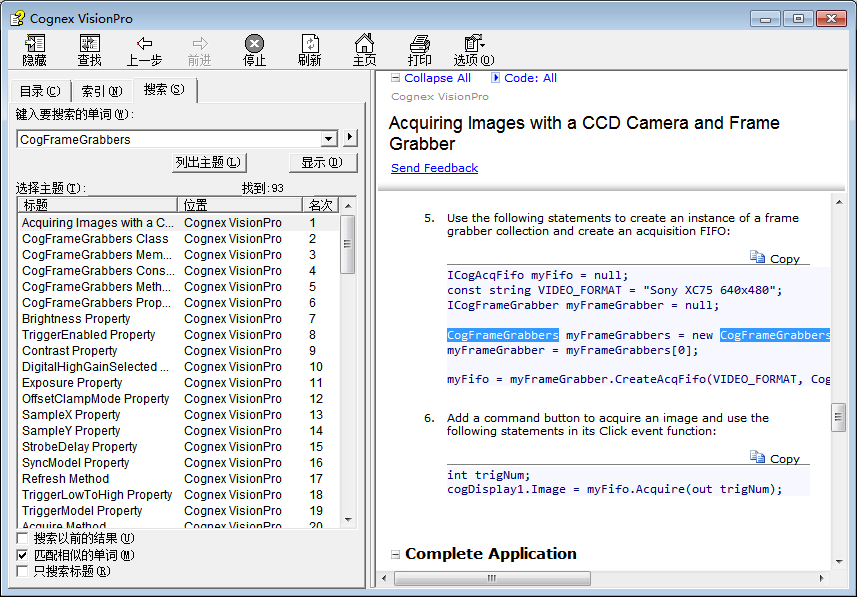The height and width of the screenshot is (597, 857).
Task: Click the Cognex VisionPro title bar icon
Action: (17, 18)
